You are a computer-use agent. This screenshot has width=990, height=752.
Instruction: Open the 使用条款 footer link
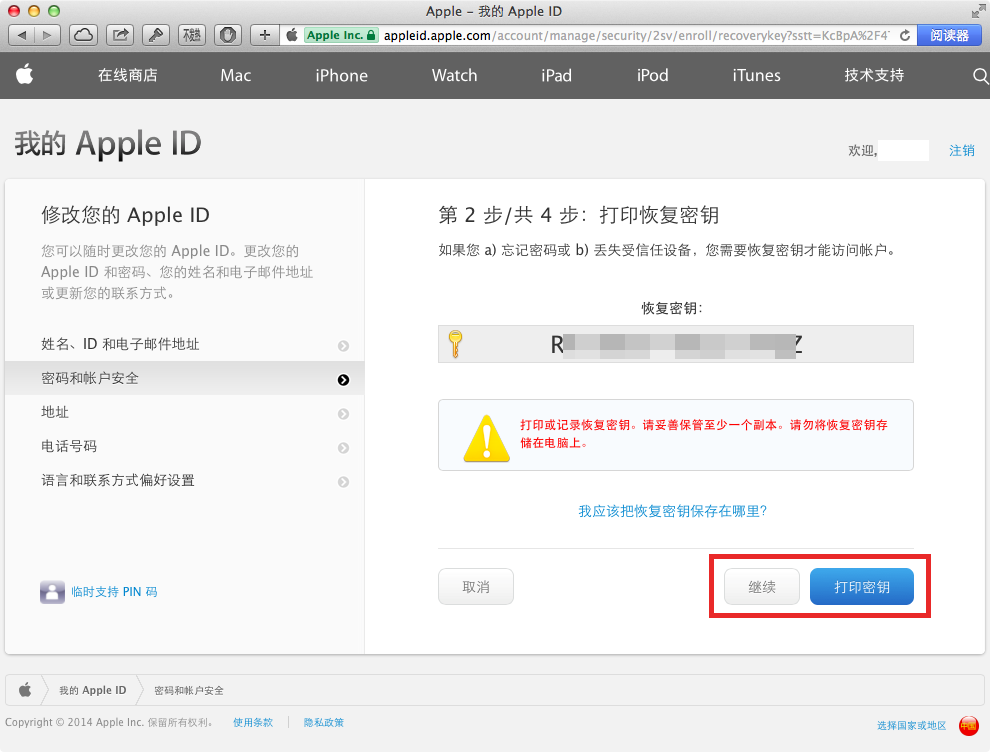click(253, 722)
